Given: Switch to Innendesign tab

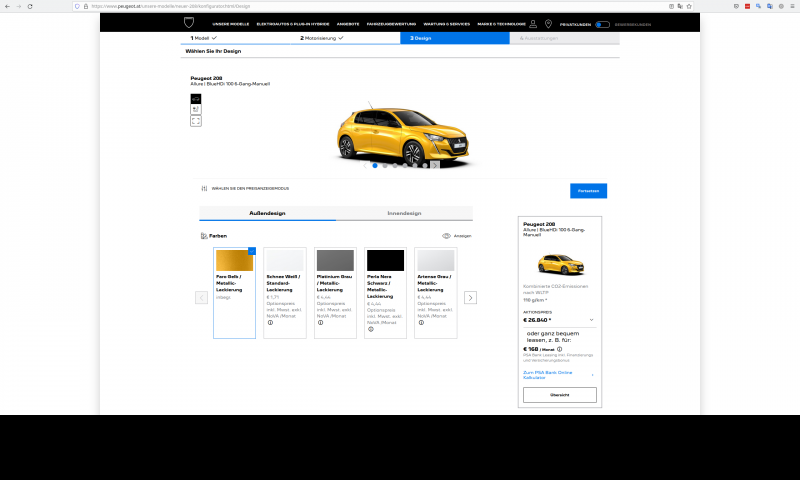Looking at the screenshot, I should pyautogui.click(x=404, y=213).
